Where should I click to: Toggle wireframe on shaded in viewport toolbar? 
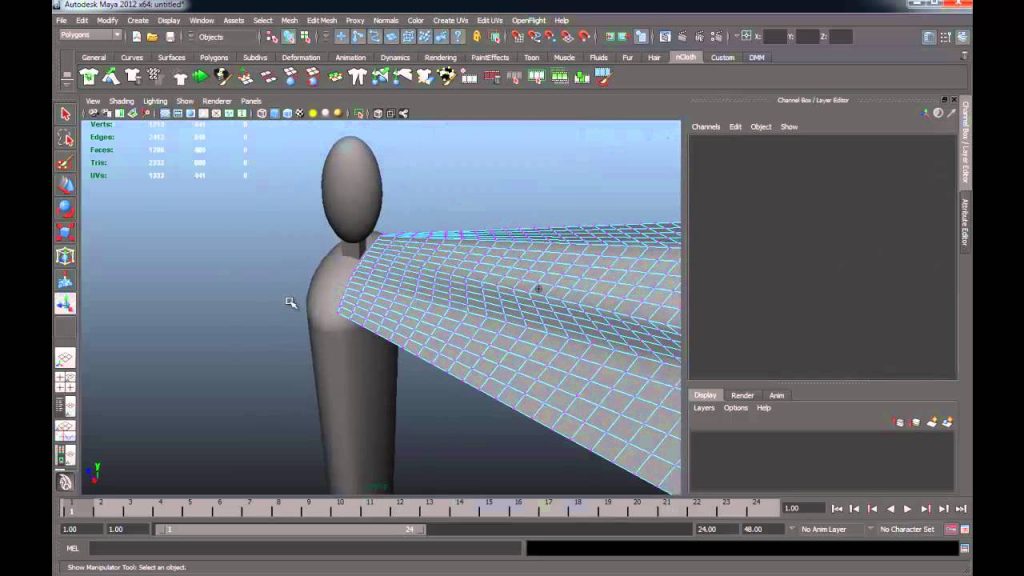point(287,114)
